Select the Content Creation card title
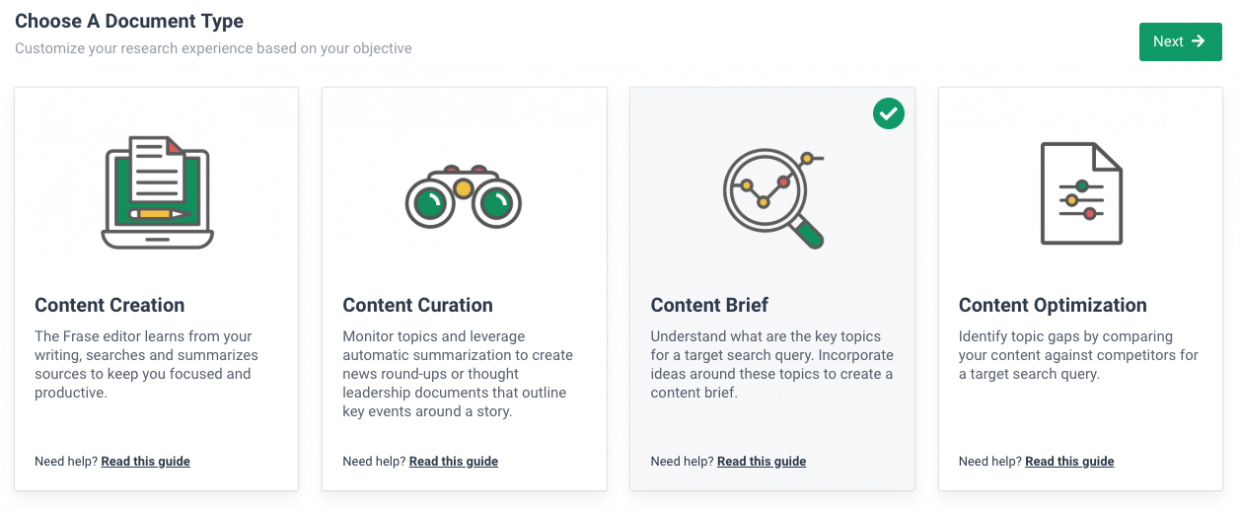 pos(110,305)
